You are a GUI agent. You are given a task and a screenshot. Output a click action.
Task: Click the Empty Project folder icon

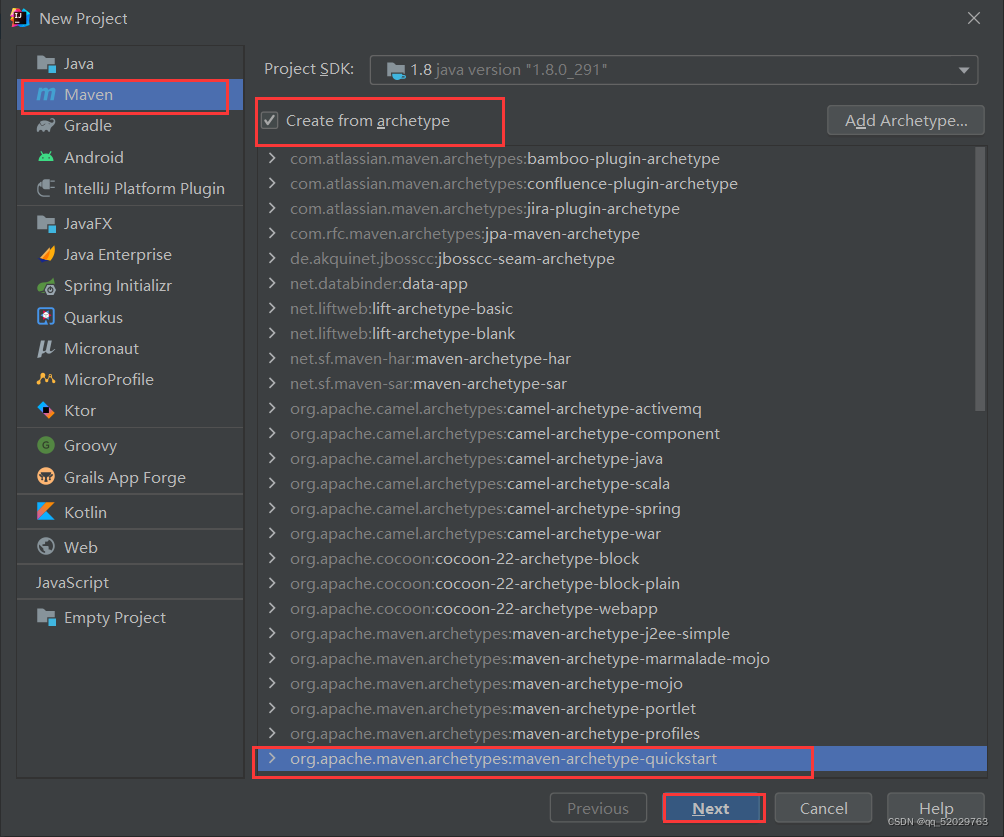46,617
